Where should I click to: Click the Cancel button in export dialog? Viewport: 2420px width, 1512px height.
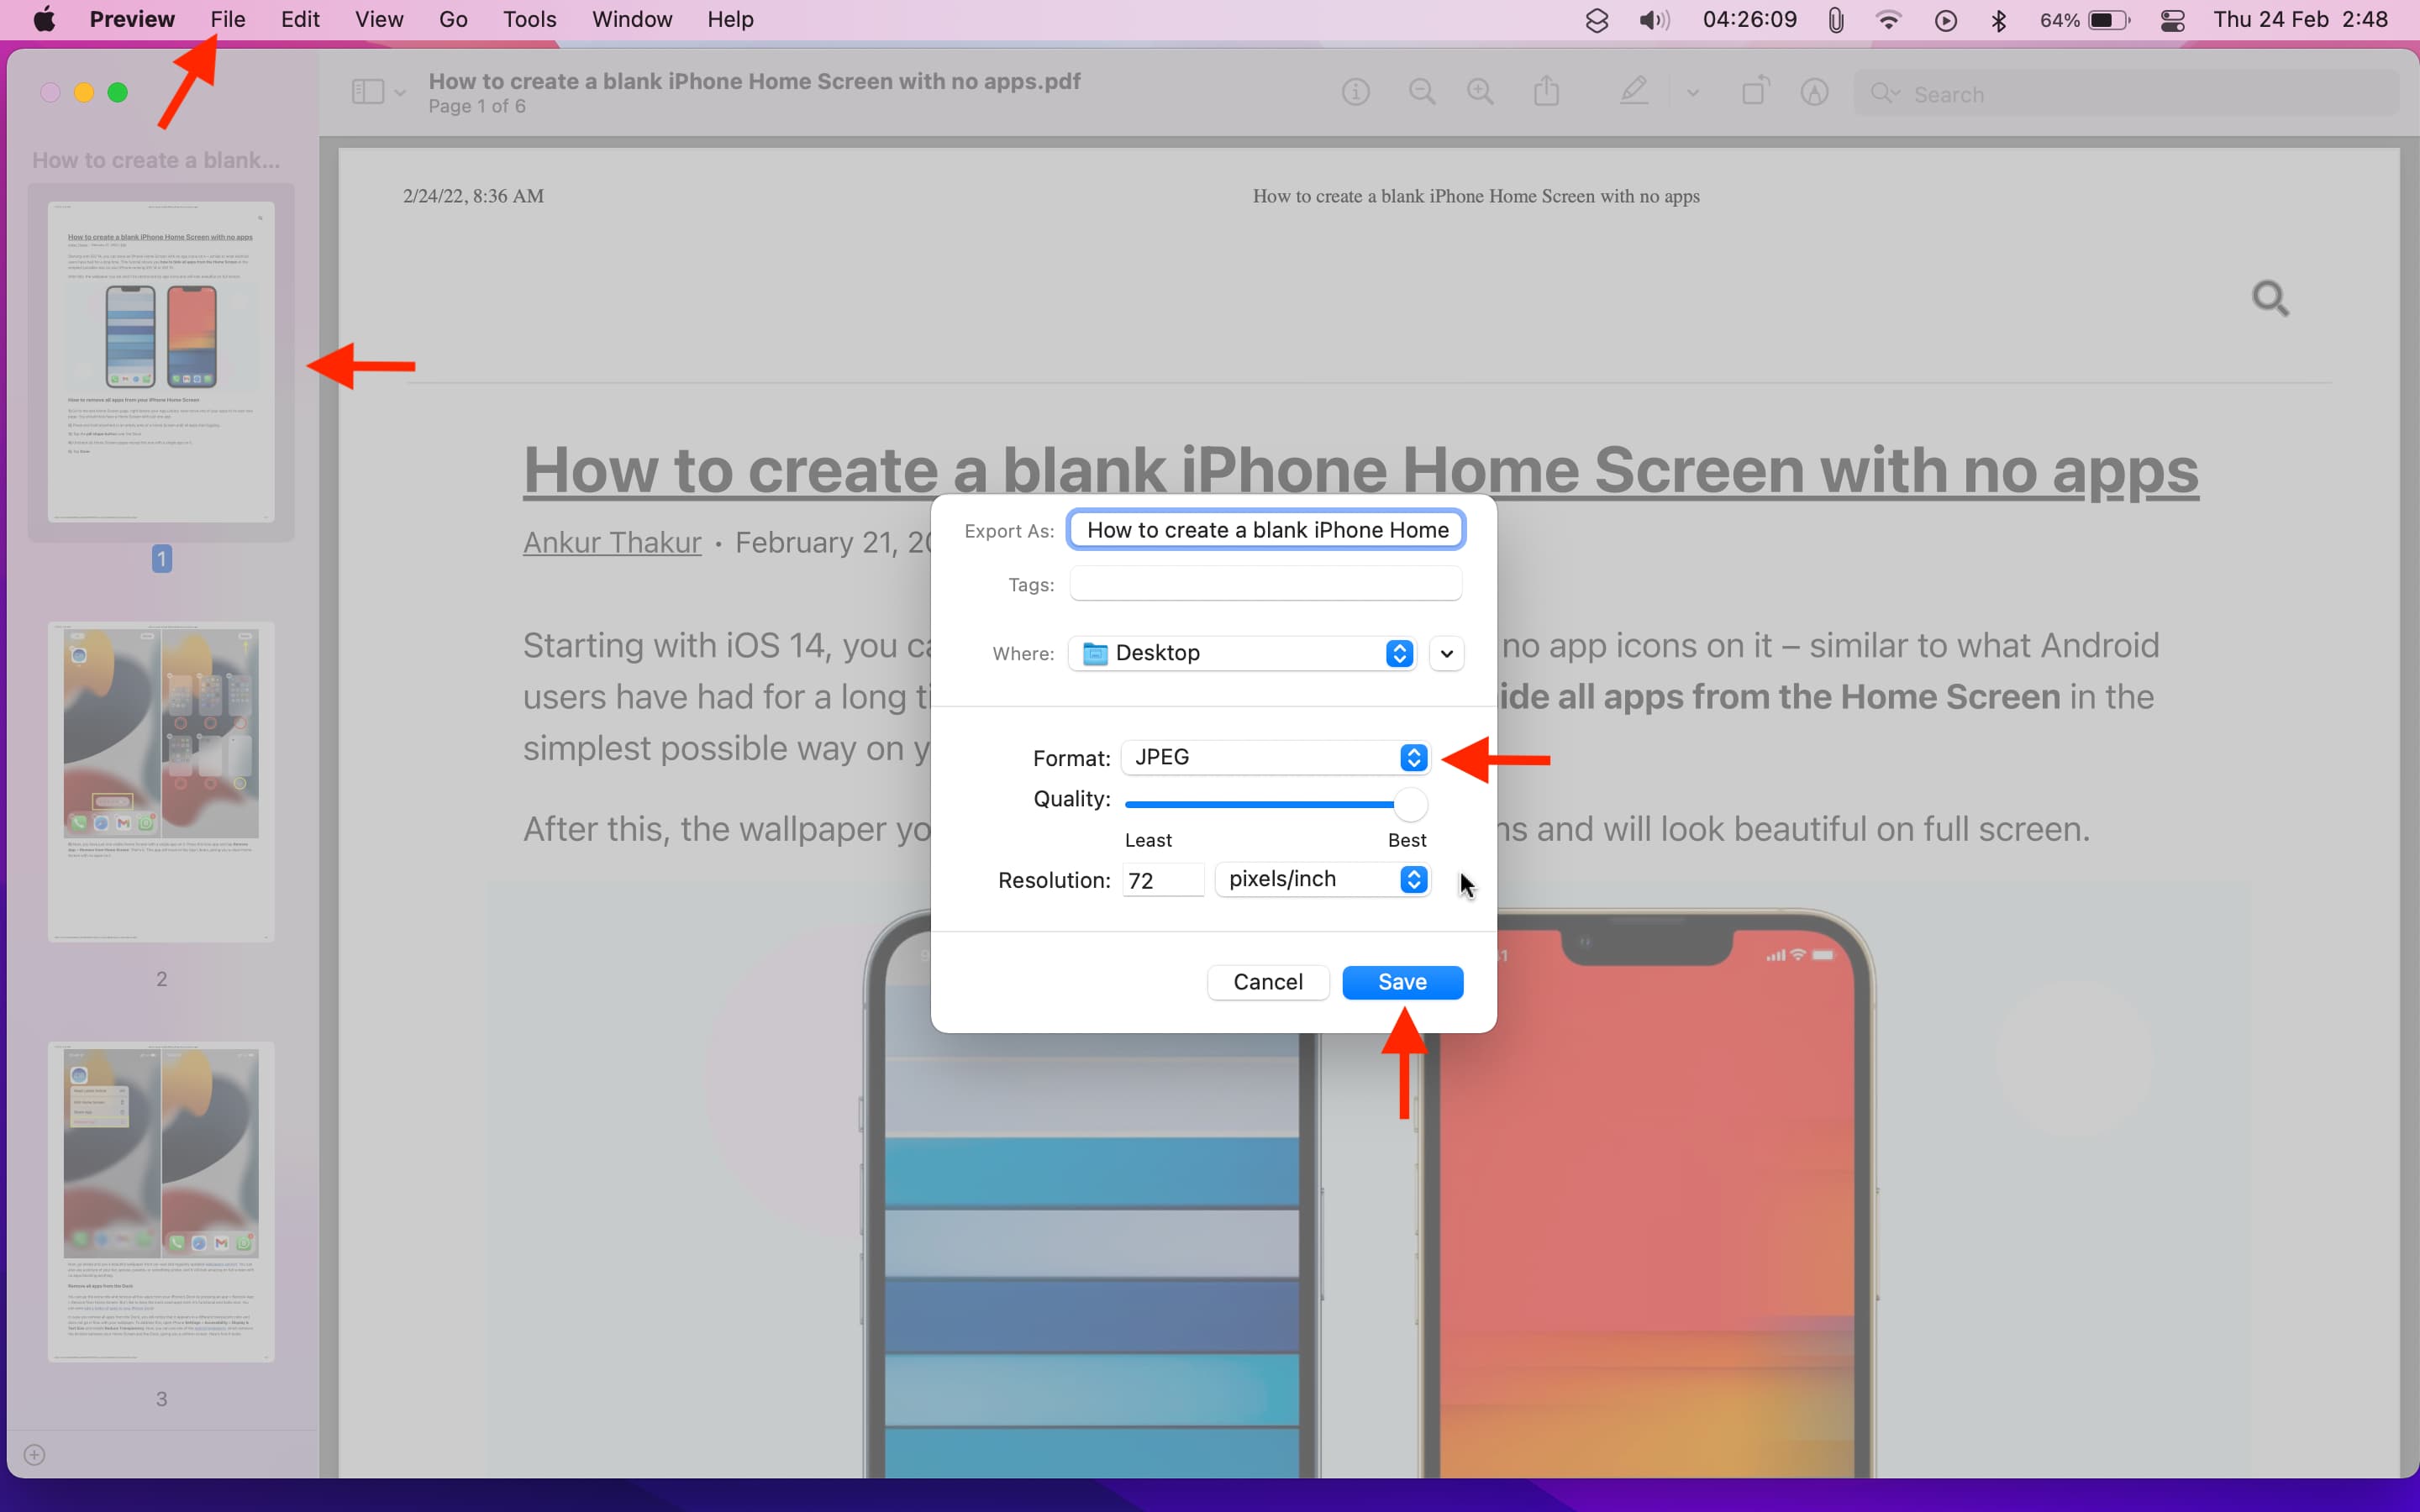coord(1268,981)
